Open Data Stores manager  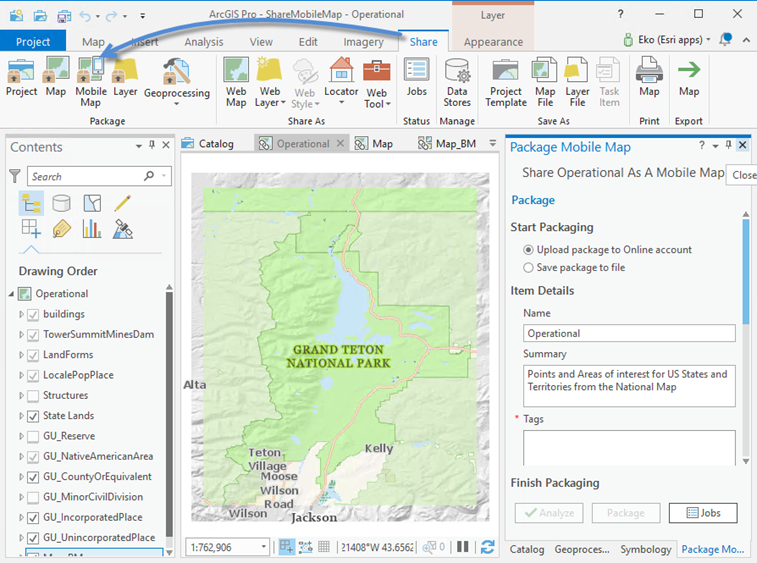point(457,82)
